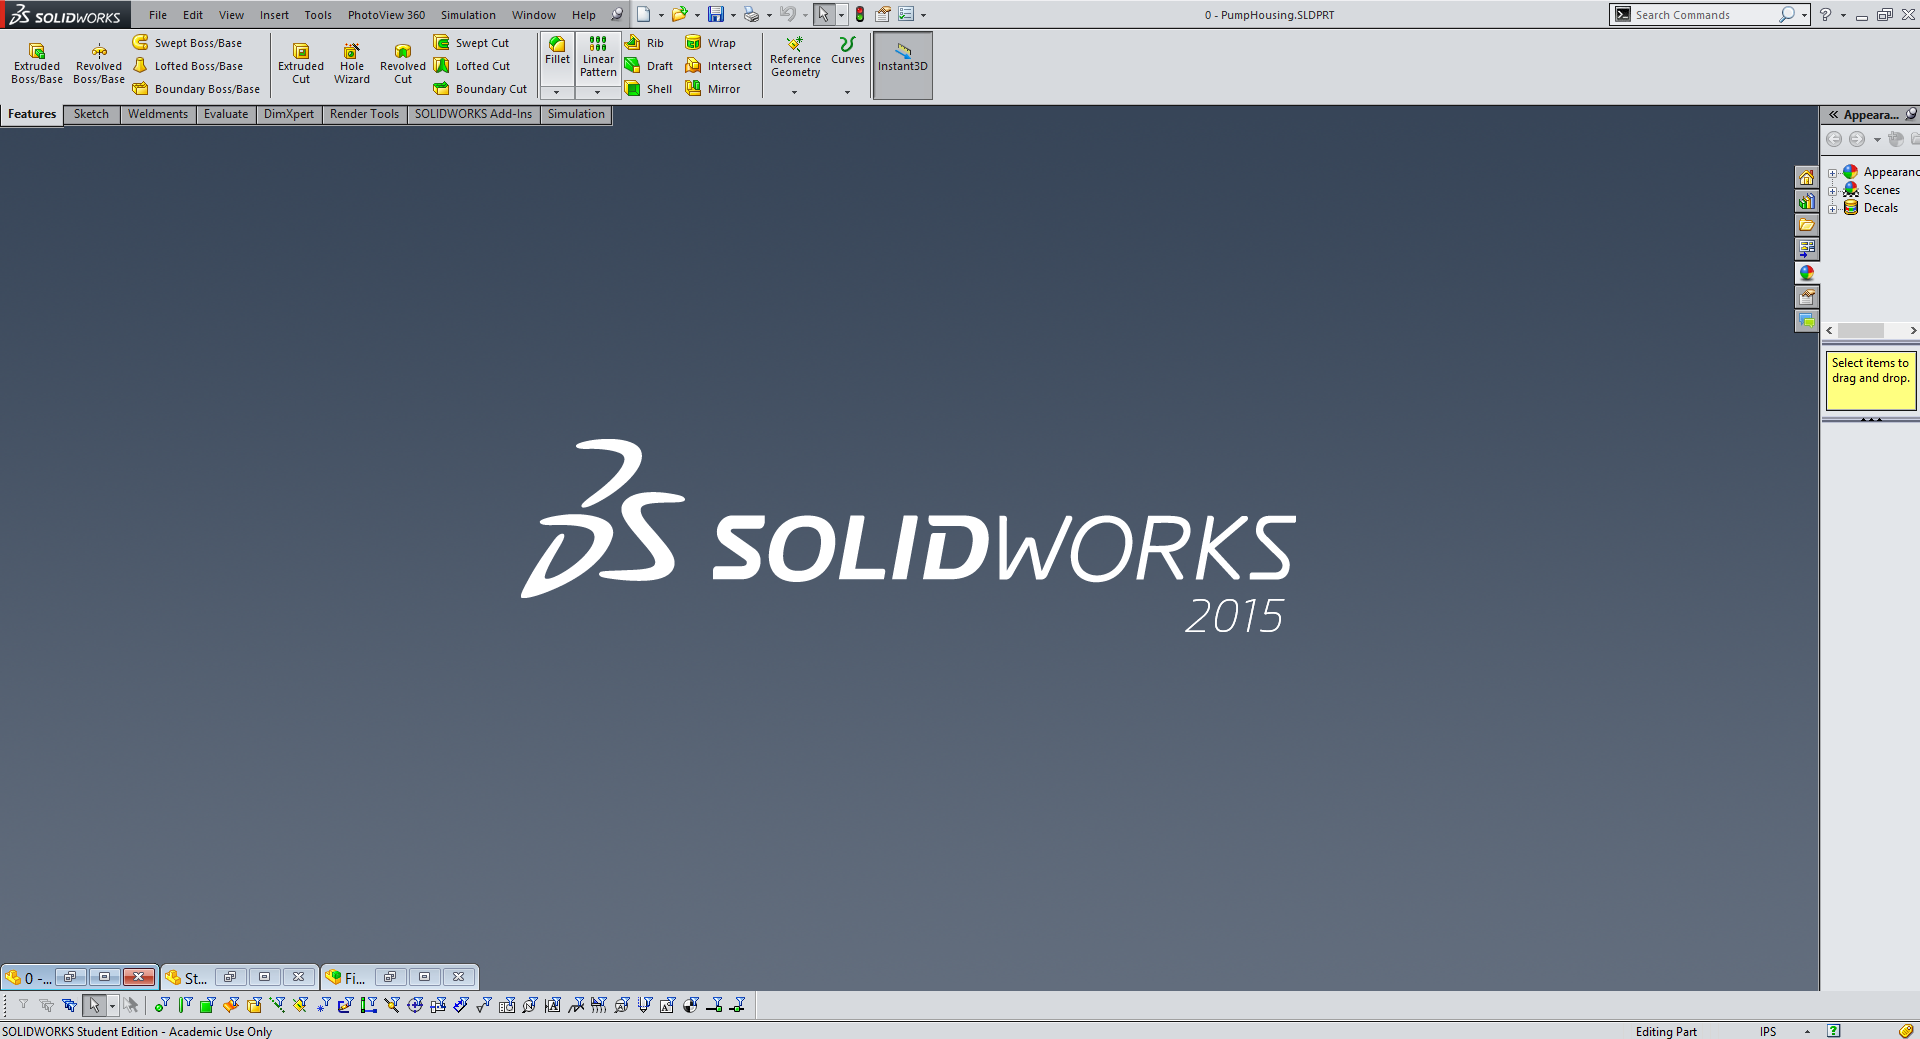Viewport: 1920px width, 1039px height.
Task: Open the Insert menu
Action: pyautogui.click(x=274, y=15)
